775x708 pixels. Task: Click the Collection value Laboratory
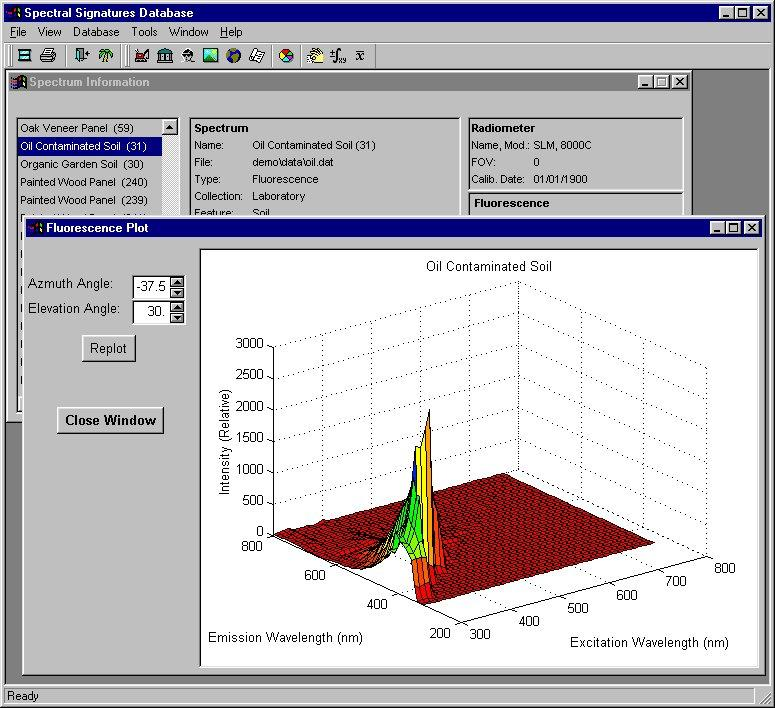(278, 196)
